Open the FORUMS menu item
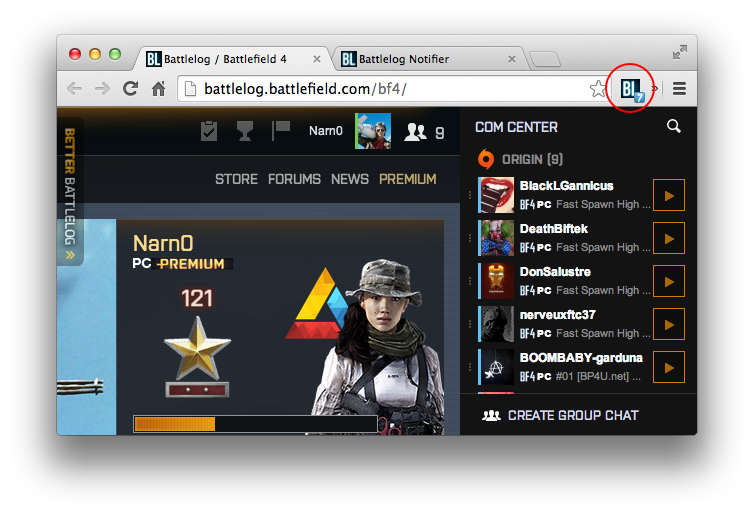The width and height of the screenshot is (754, 514). coord(294,179)
